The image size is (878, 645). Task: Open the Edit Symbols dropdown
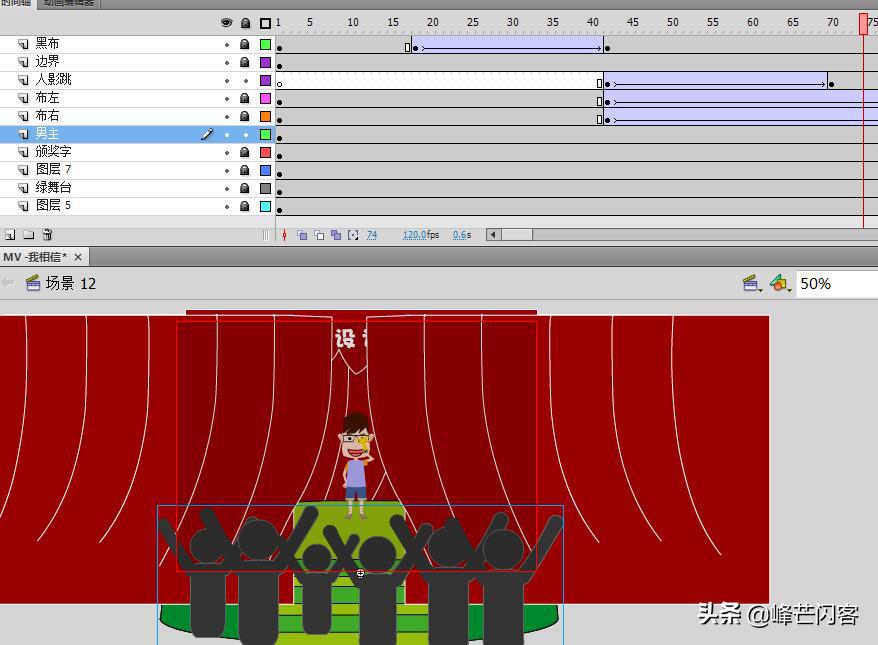(x=780, y=284)
